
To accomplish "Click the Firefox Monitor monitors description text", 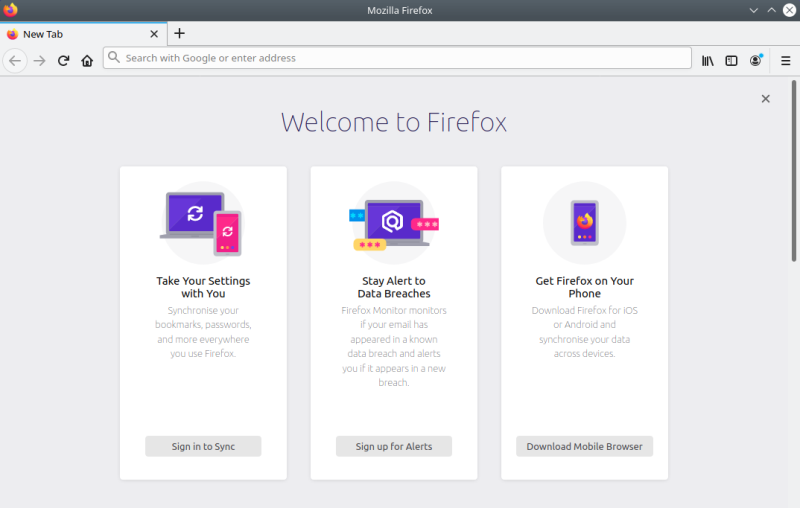I will [x=394, y=346].
